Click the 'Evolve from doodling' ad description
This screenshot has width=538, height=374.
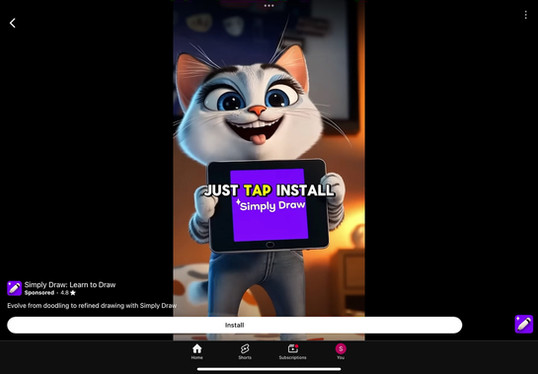pyautogui.click(x=92, y=305)
